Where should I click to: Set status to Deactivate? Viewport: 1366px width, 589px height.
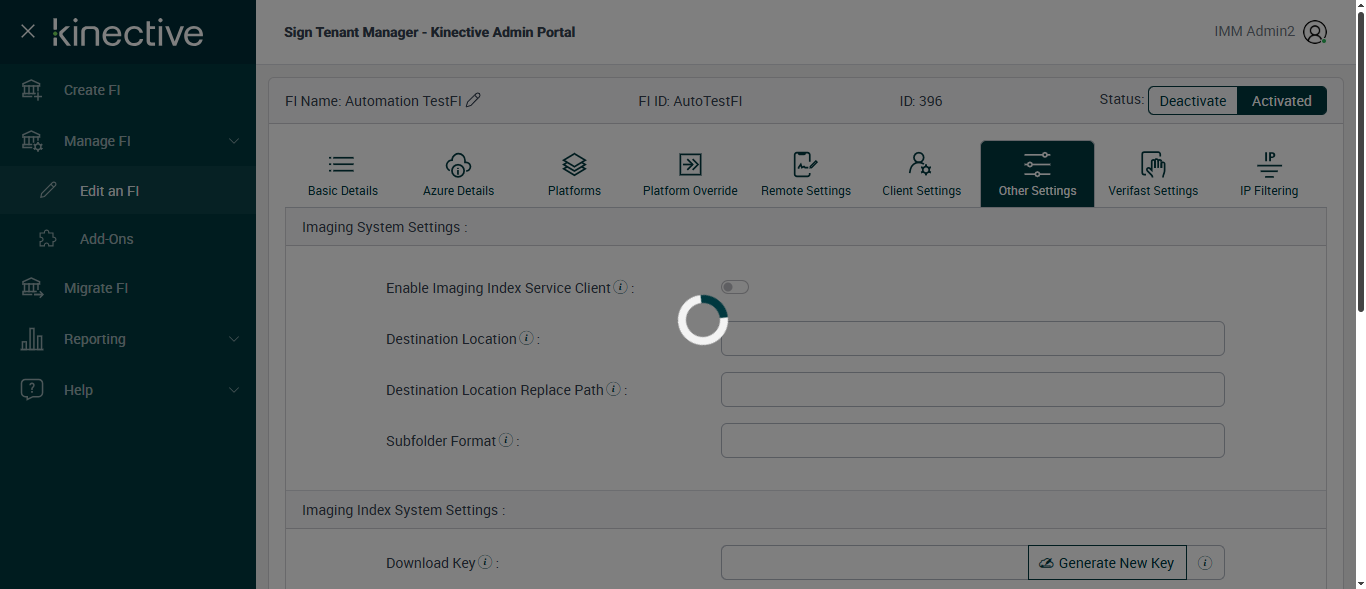[x=1192, y=101]
